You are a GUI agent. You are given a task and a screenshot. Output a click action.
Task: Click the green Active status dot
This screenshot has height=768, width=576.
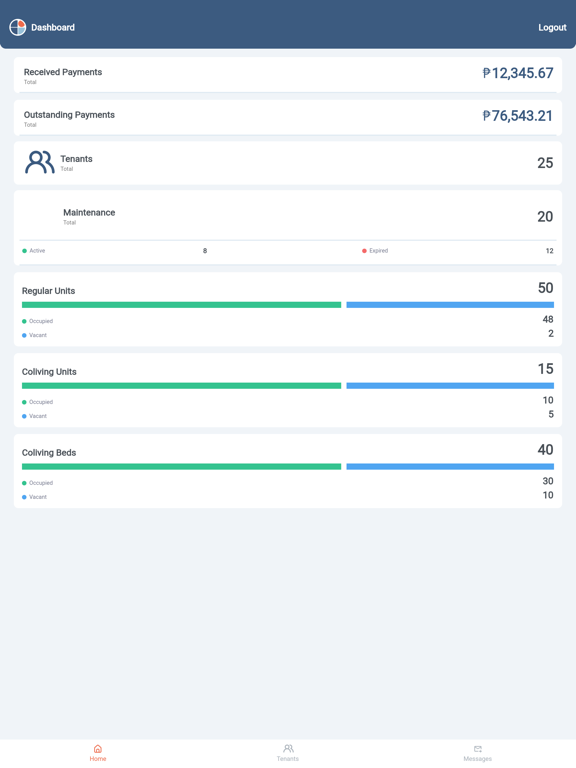pos(24,251)
